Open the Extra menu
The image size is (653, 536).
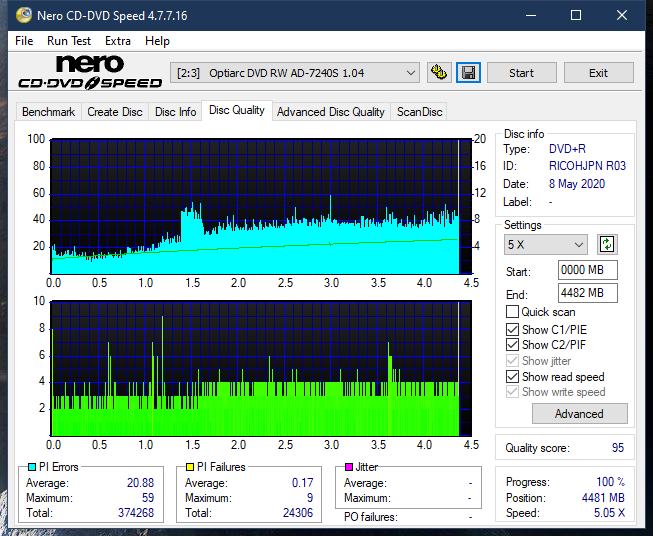click(x=118, y=41)
